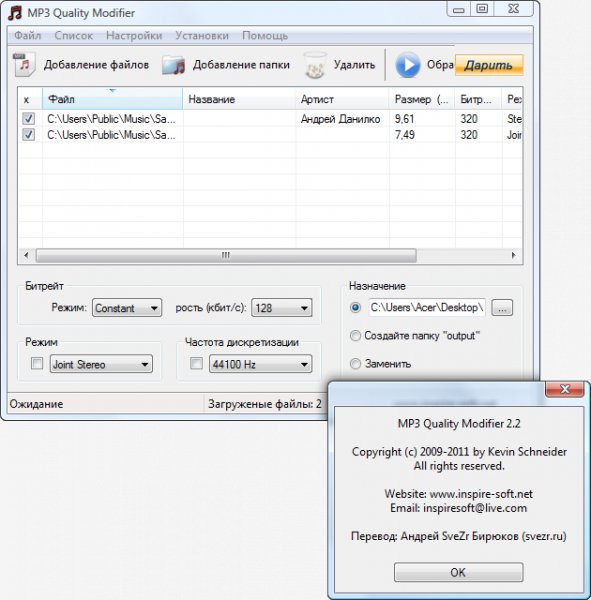Click the Add files music-note icon
Image resolution: width=591 pixels, height=600 pixels.
pos(24,64)
